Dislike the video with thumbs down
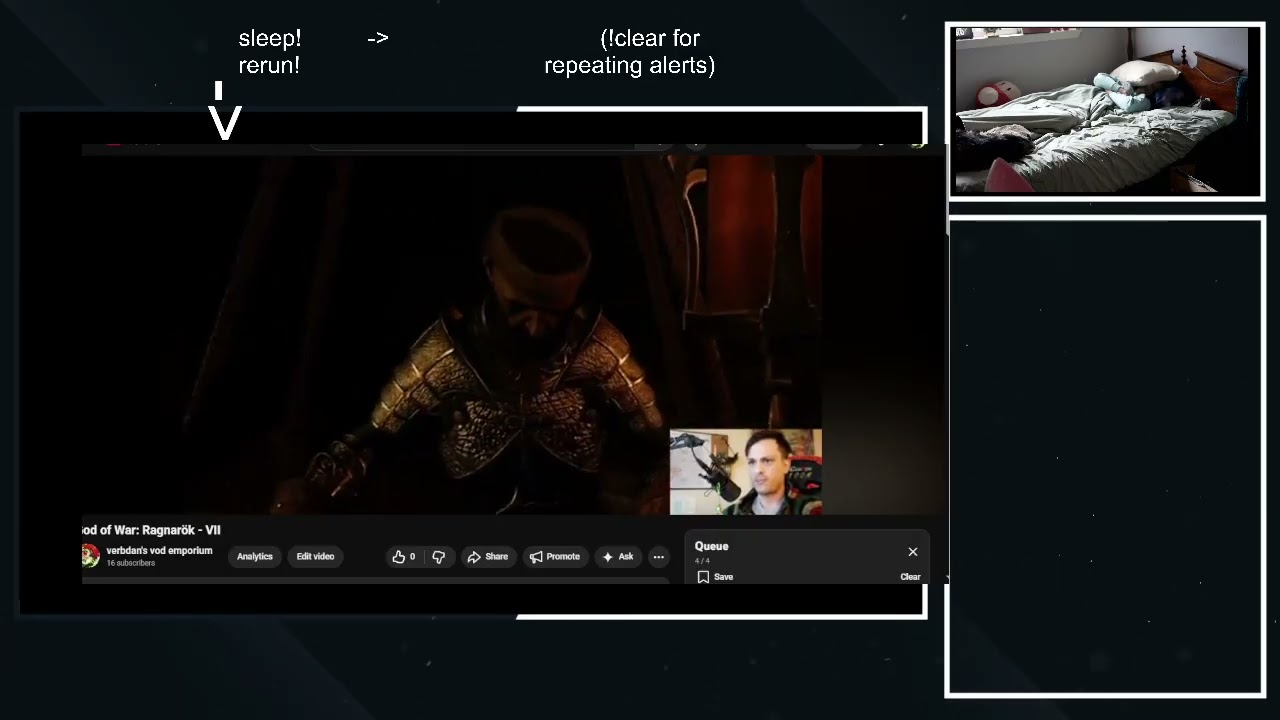The width and height of the screenshot is (1280, 720). point(438,557)
